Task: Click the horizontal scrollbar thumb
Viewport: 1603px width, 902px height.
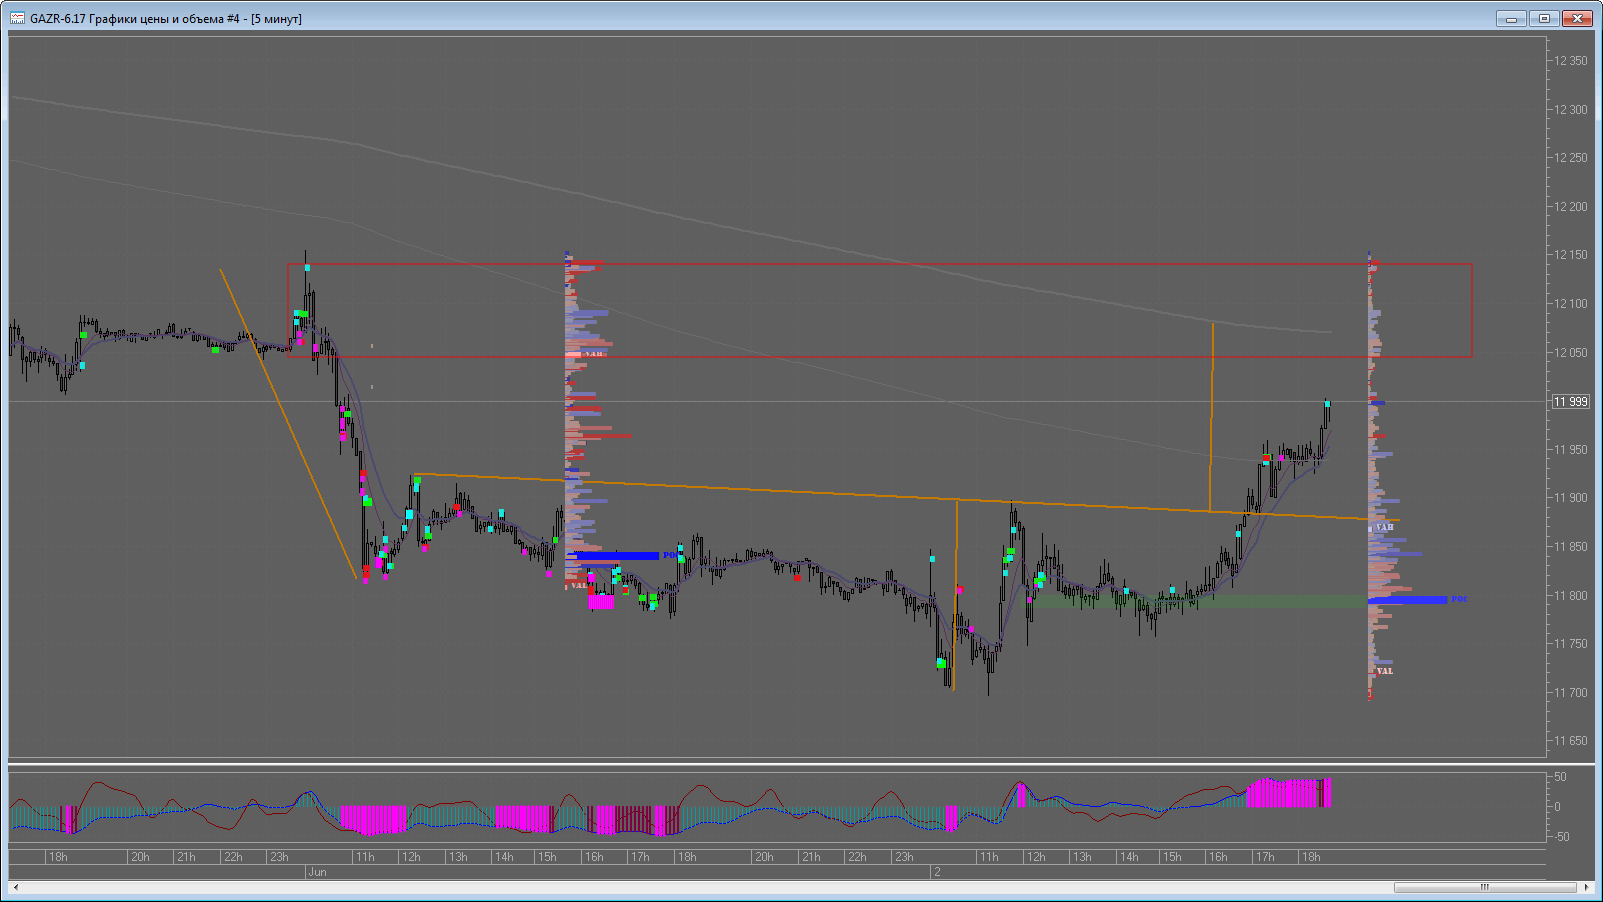Action: pyautogui.click(x=1485, y=887)
